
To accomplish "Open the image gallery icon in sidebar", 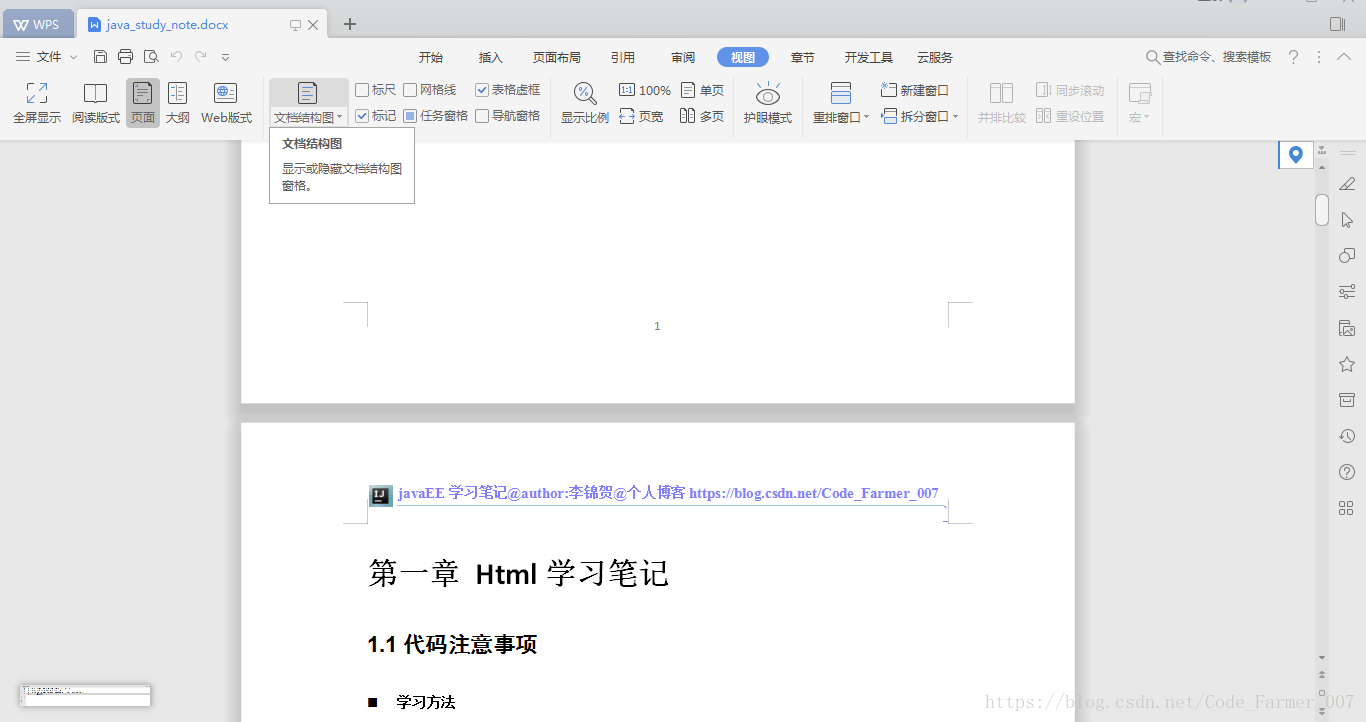I will 1347,328.
